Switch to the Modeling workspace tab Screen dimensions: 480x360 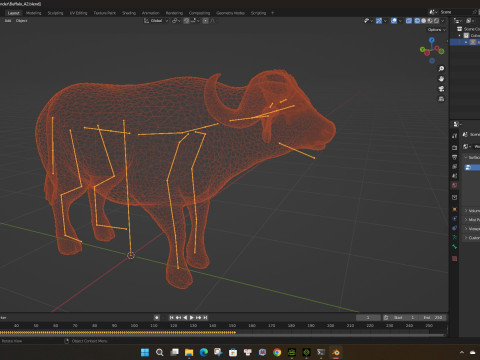[x=33, y=13]
